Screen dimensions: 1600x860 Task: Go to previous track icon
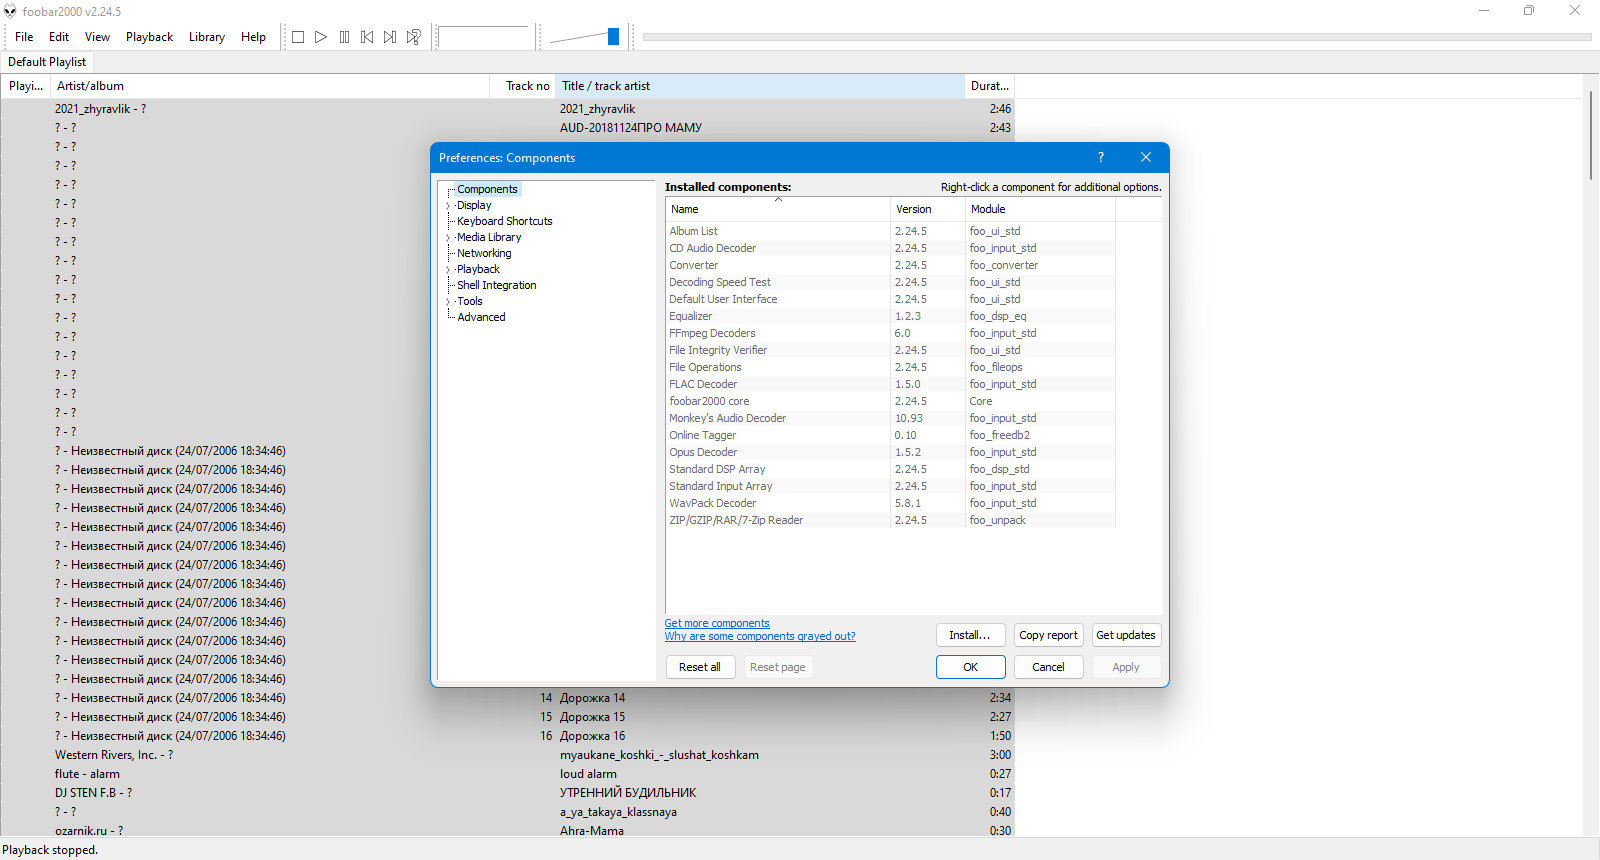click(367, 37)
